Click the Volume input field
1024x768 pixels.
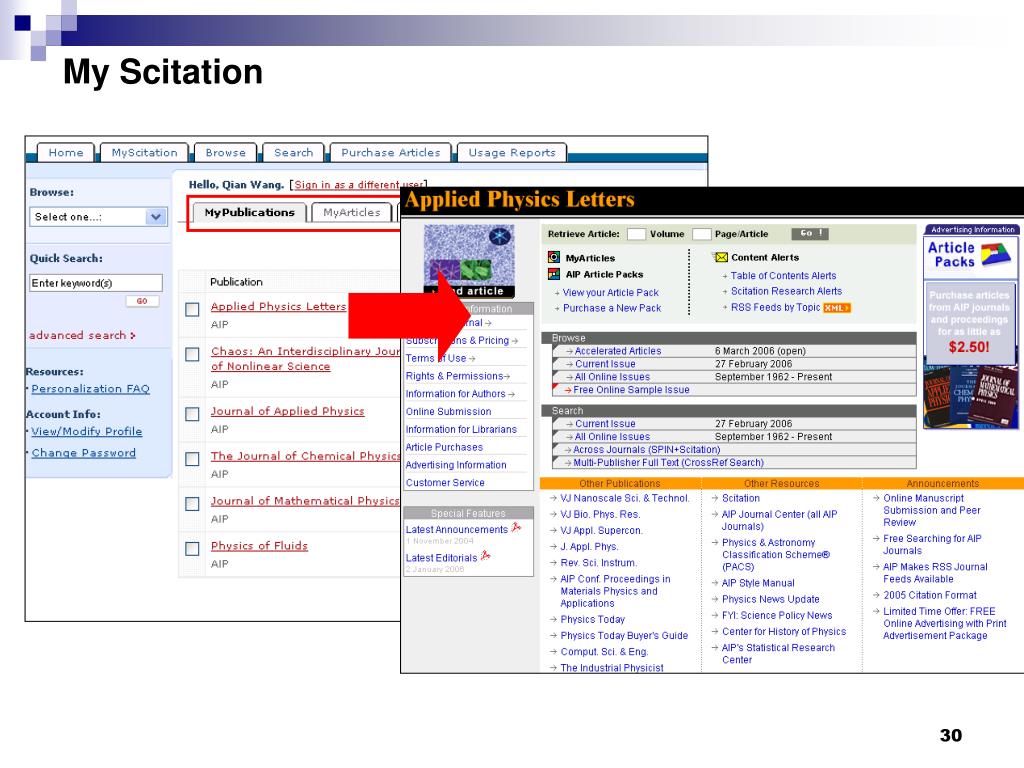(x=636, y=234)
